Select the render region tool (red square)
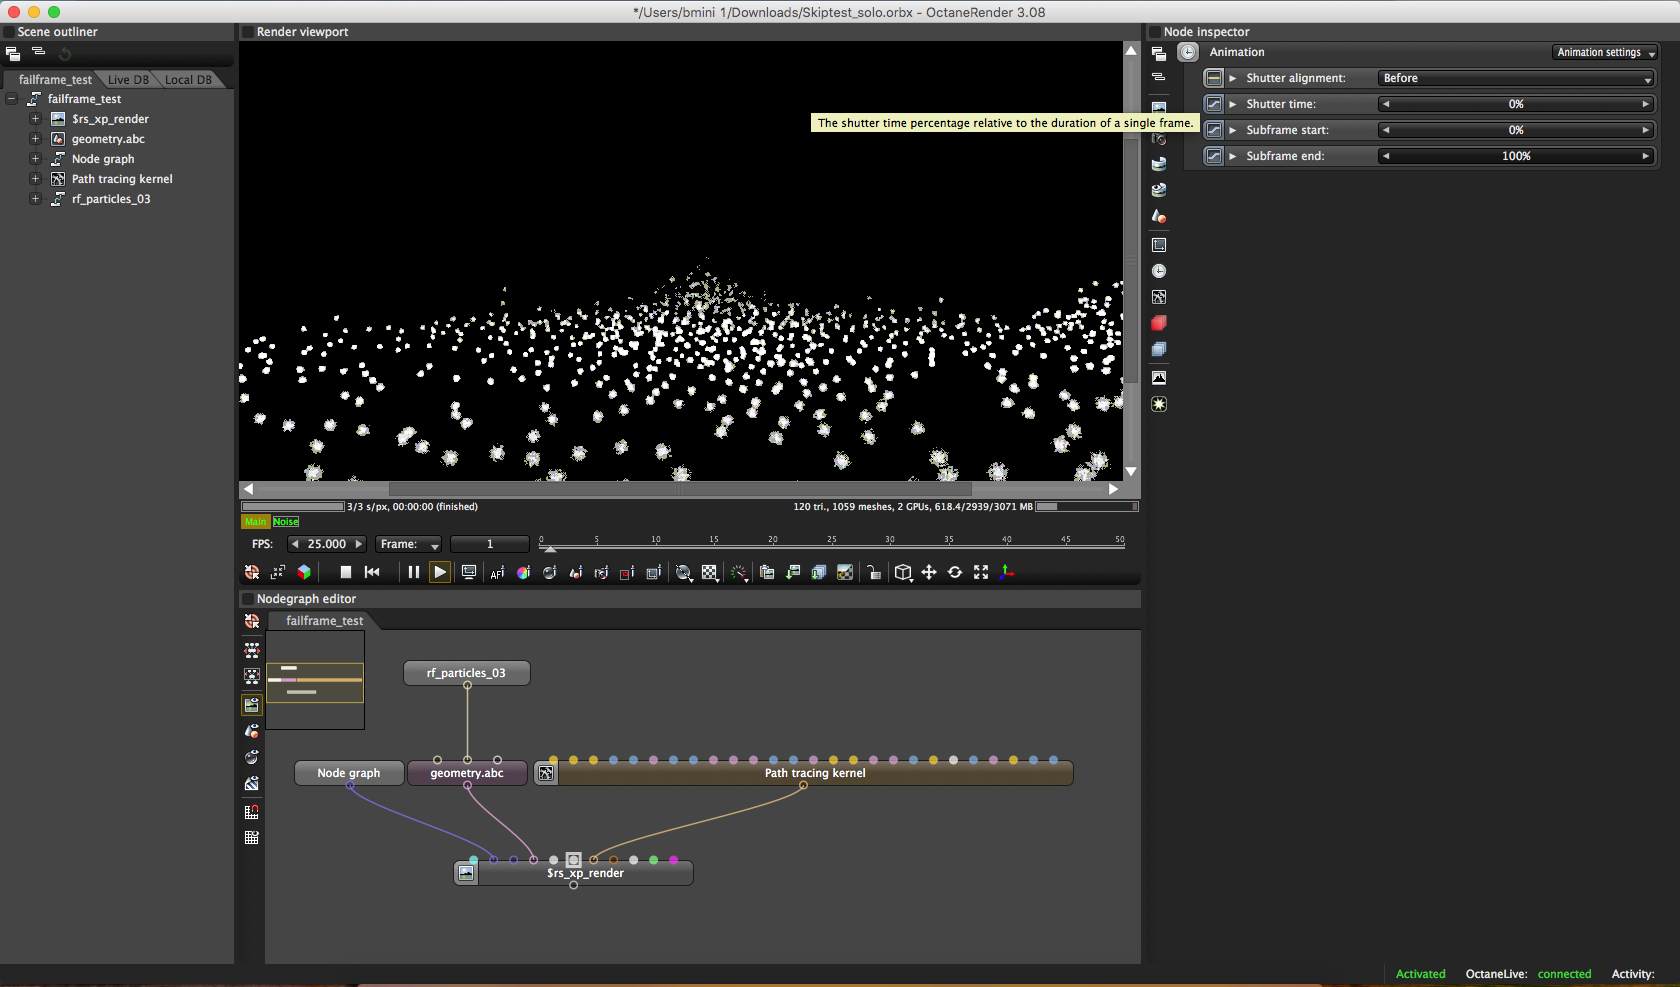Screen dimensions: 1680x987 627,573
